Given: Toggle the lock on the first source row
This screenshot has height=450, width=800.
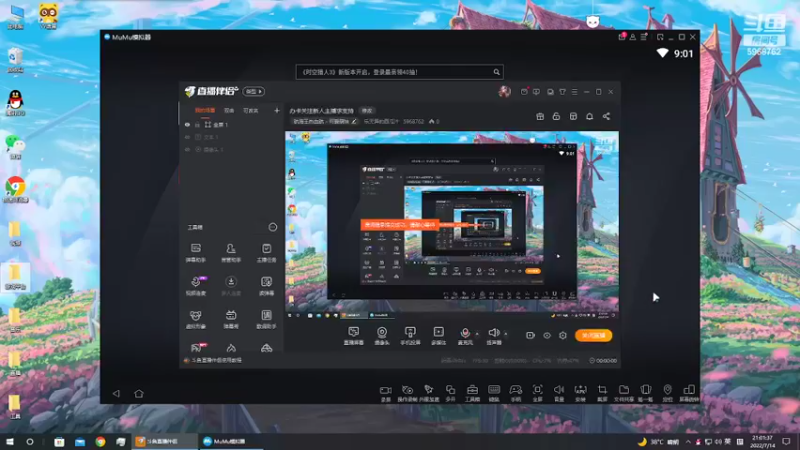Looking at the screenshot, I should pyautogui.click(x=197, y=125).
